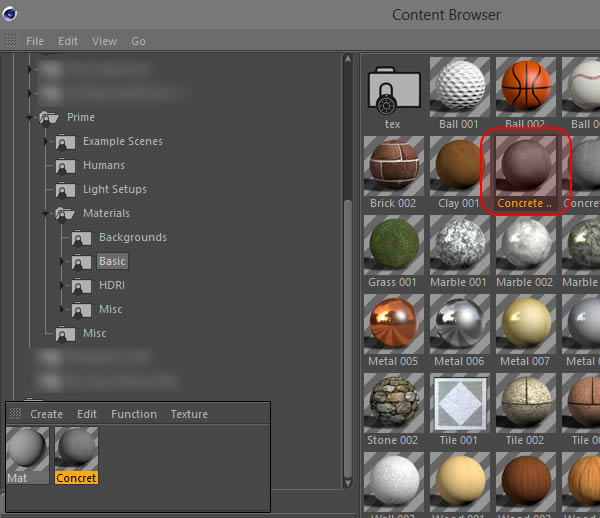Click the Light Setups folder icon

point(65,191)
